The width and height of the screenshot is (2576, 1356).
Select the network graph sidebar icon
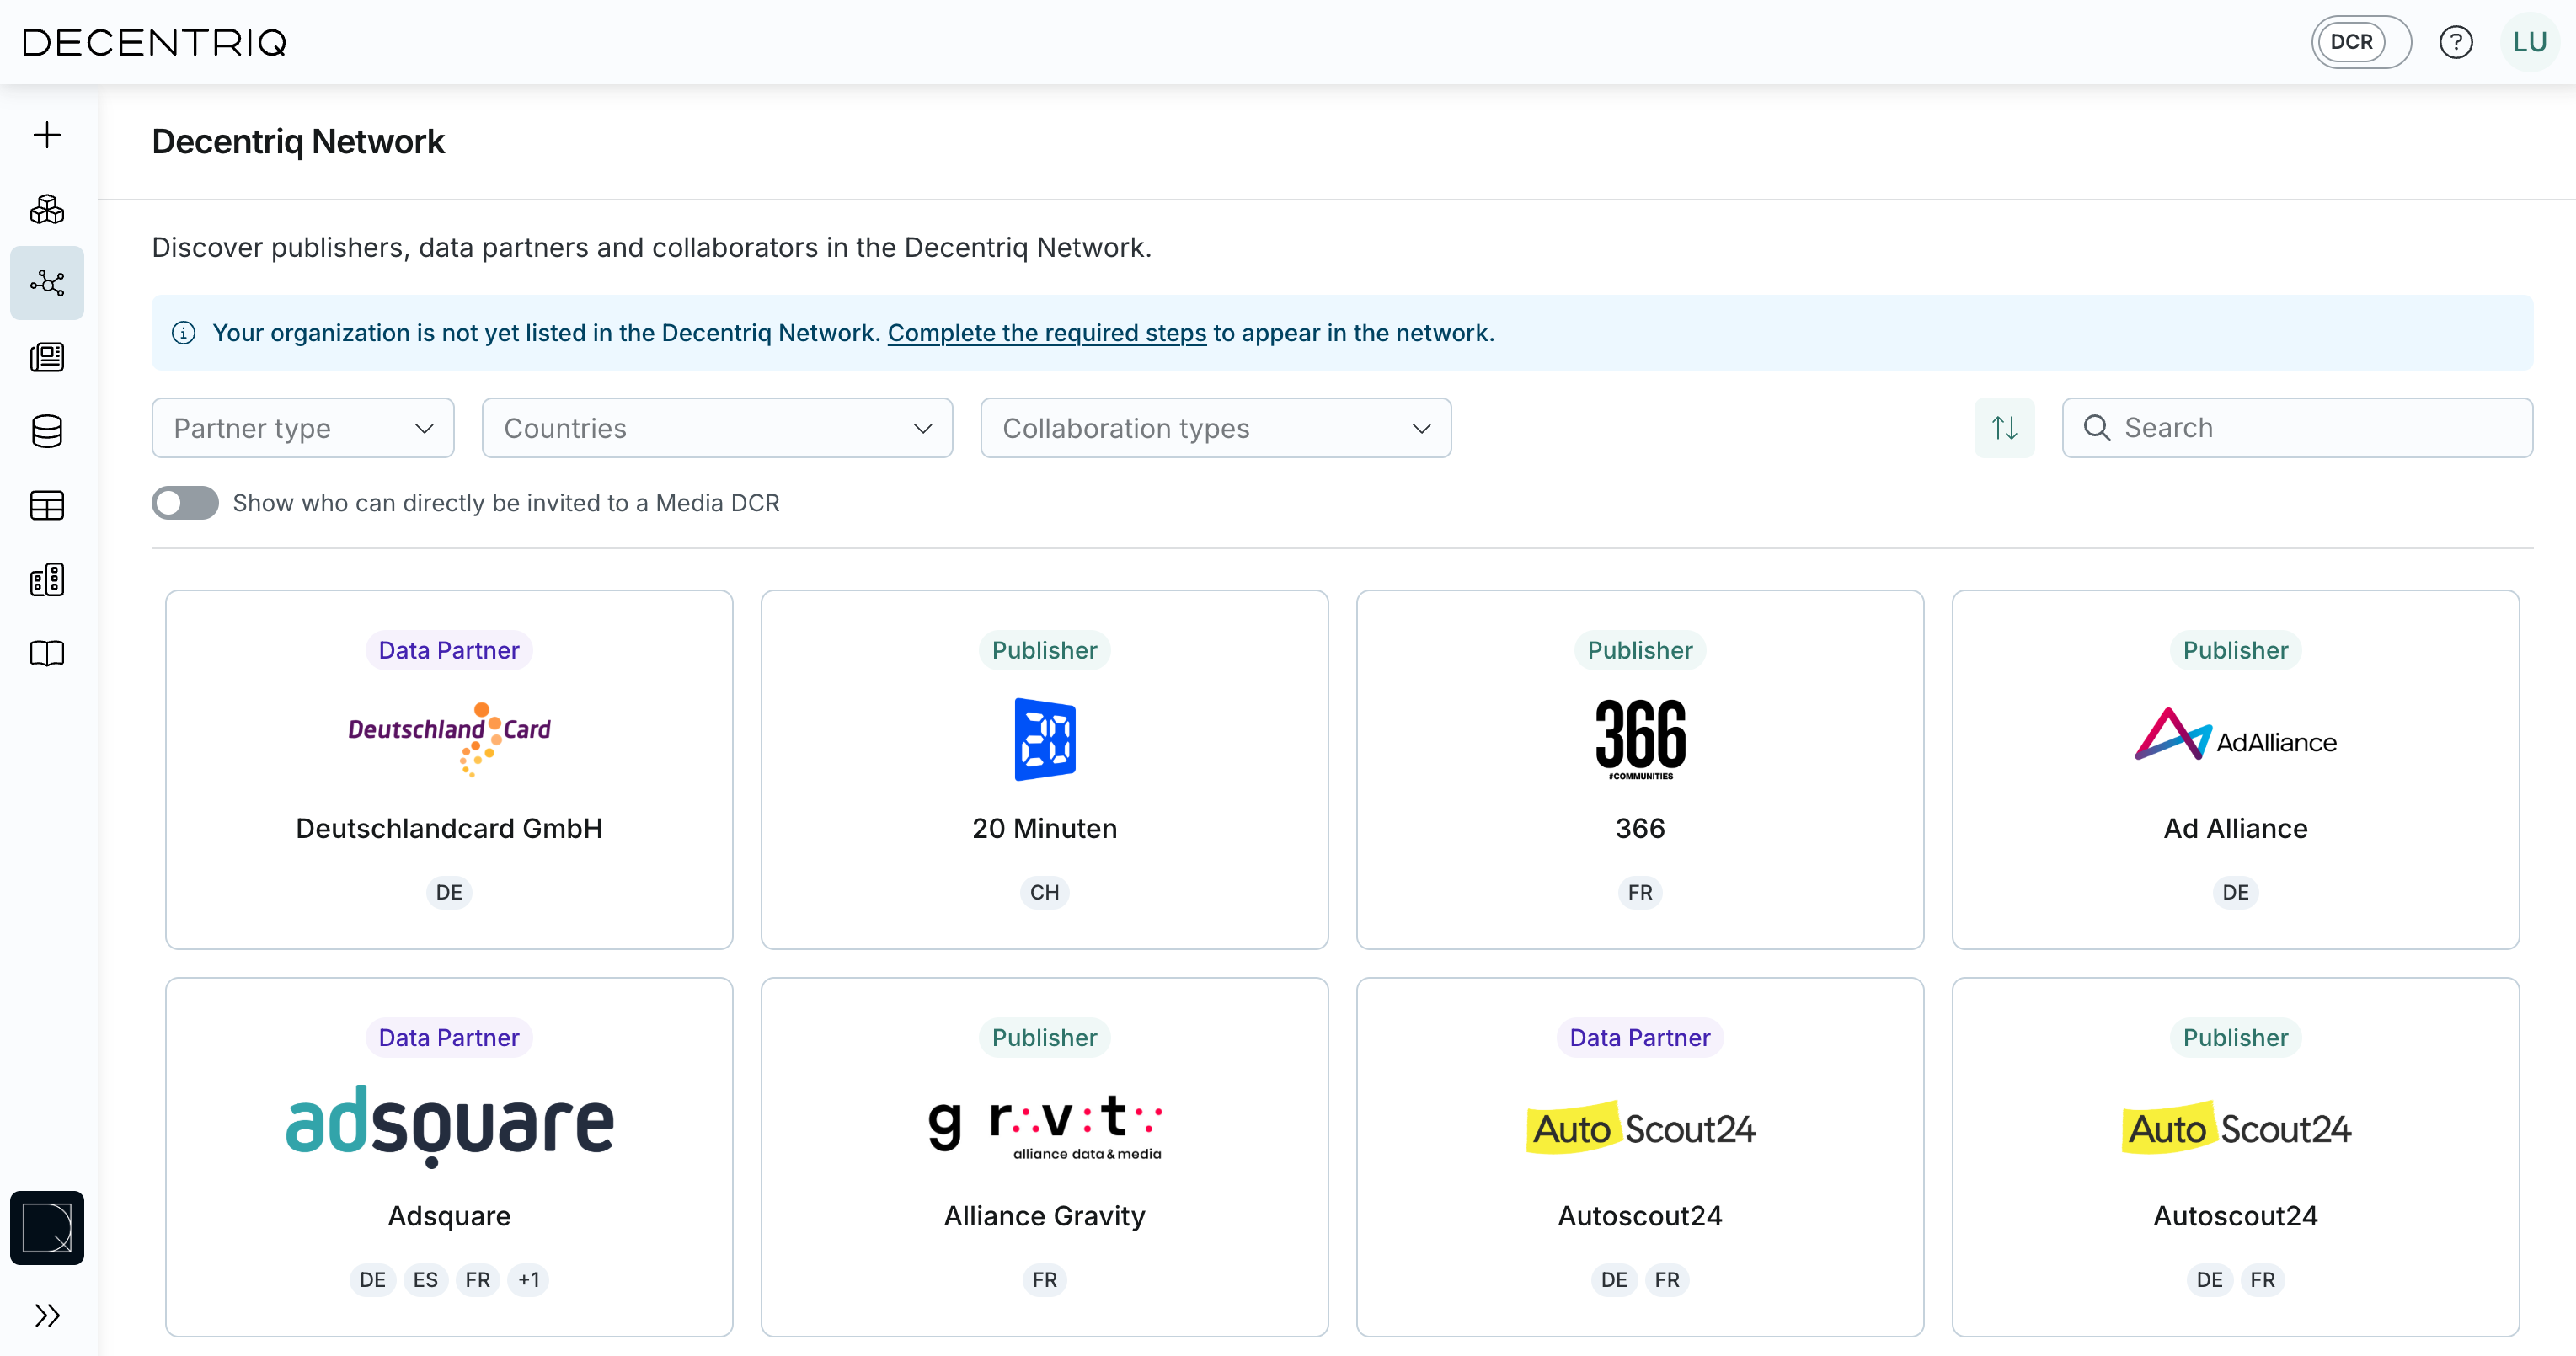pos(46,283)
